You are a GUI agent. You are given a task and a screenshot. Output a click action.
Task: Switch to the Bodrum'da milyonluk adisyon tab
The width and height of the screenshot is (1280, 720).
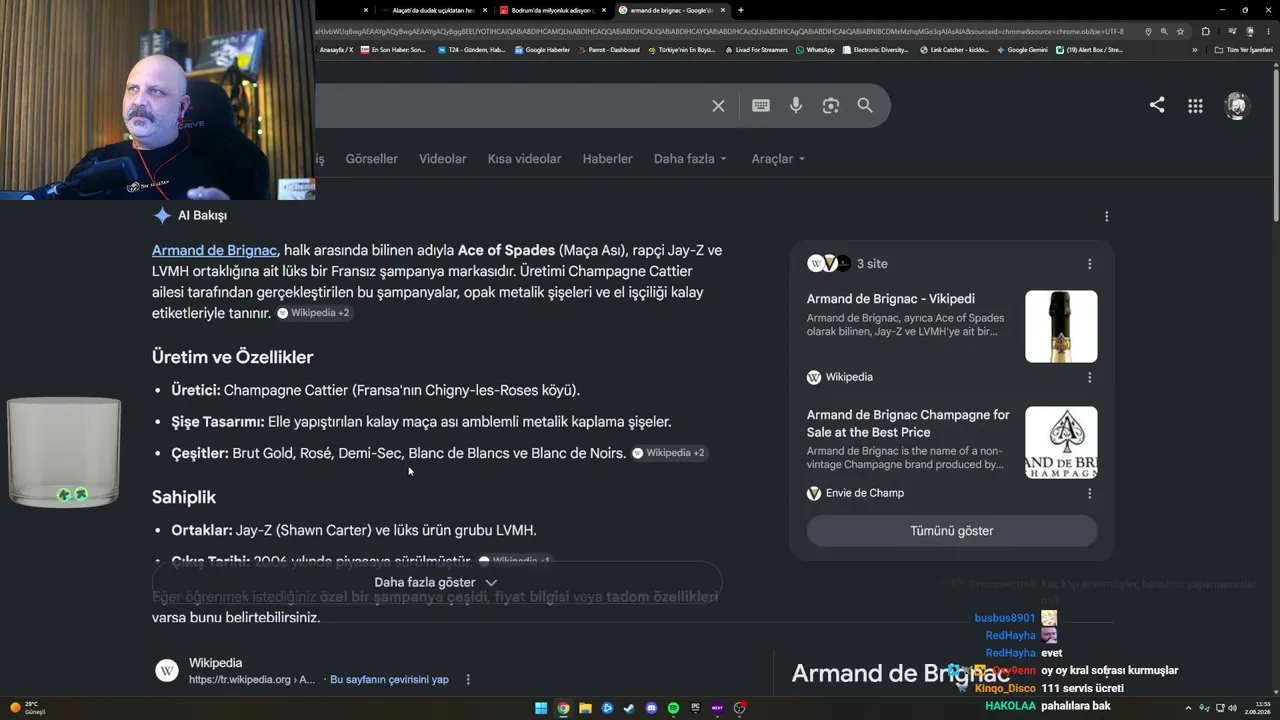tap(552, 10)
